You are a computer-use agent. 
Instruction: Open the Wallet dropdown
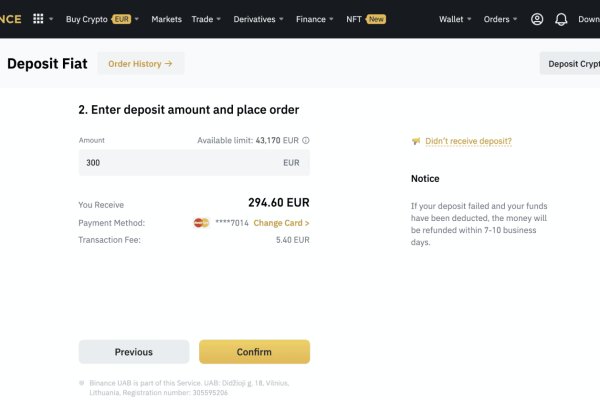458,19
